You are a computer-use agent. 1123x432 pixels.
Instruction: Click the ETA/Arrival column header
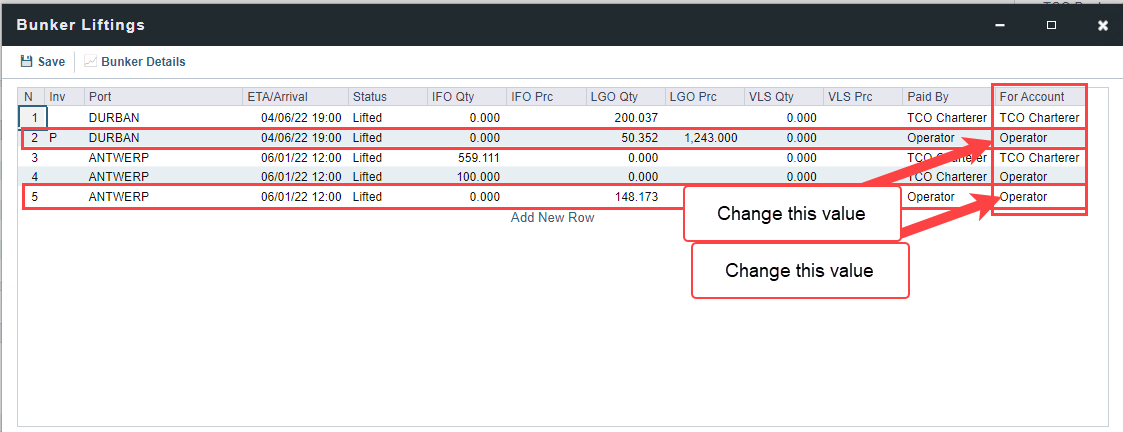pos(277,97)
